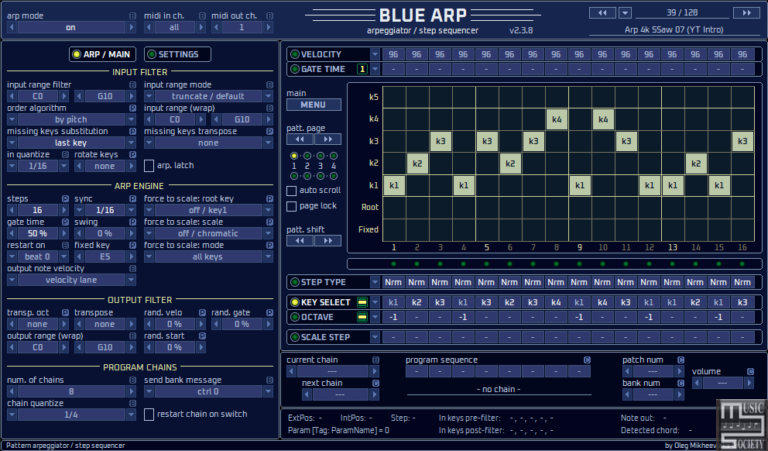Select pattern page 4 radio button
Screen dimensions: 768x451
334,156
